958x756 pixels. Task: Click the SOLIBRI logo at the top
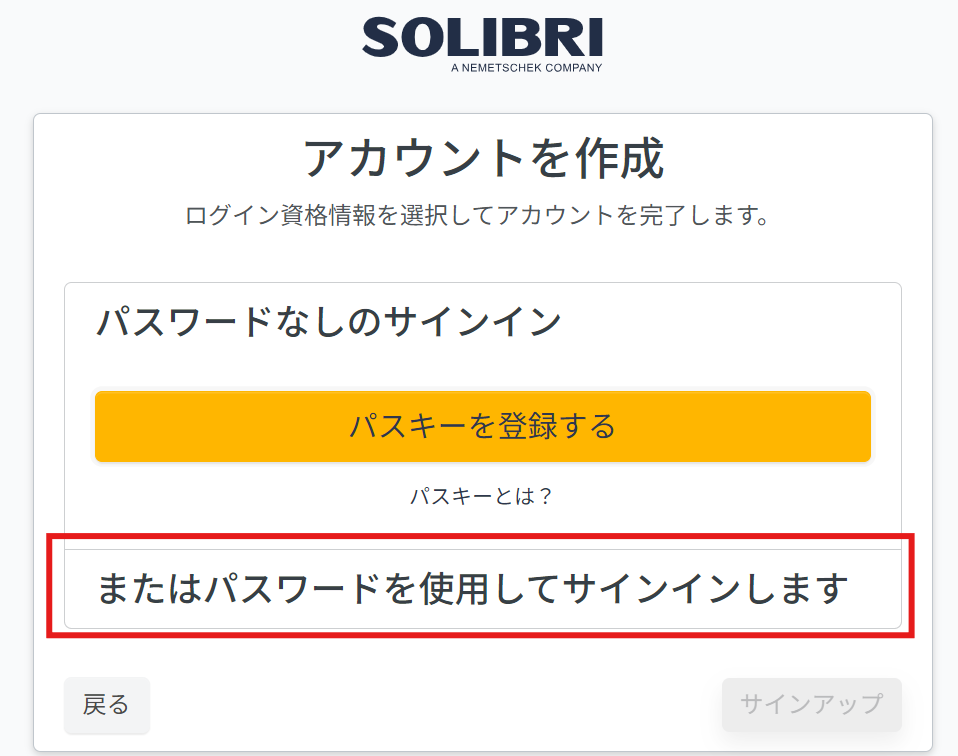pos(482,45)
